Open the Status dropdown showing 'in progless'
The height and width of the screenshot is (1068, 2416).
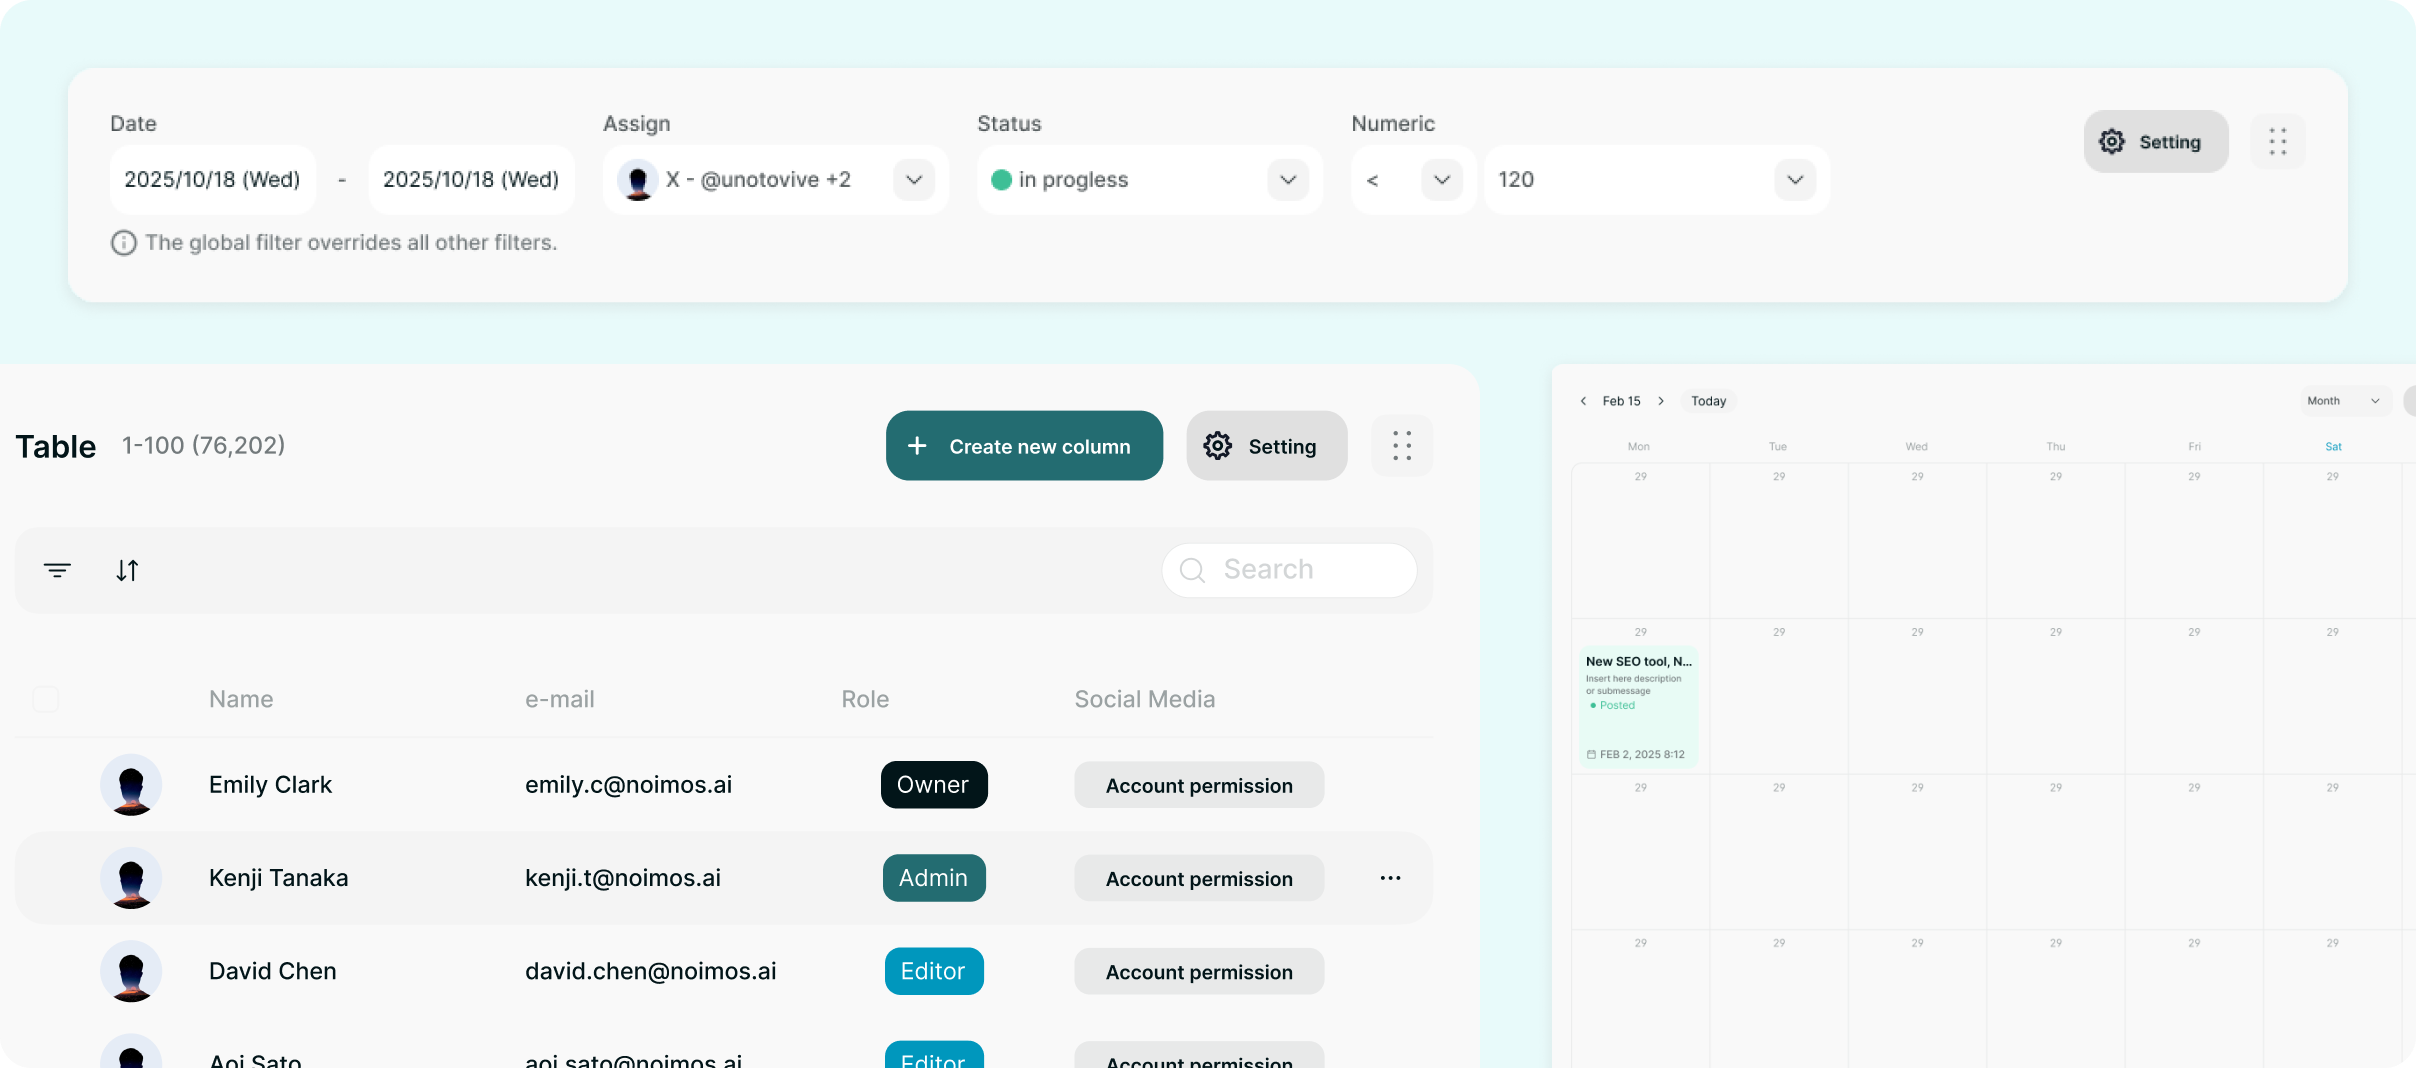click(x=1288, y=180)
